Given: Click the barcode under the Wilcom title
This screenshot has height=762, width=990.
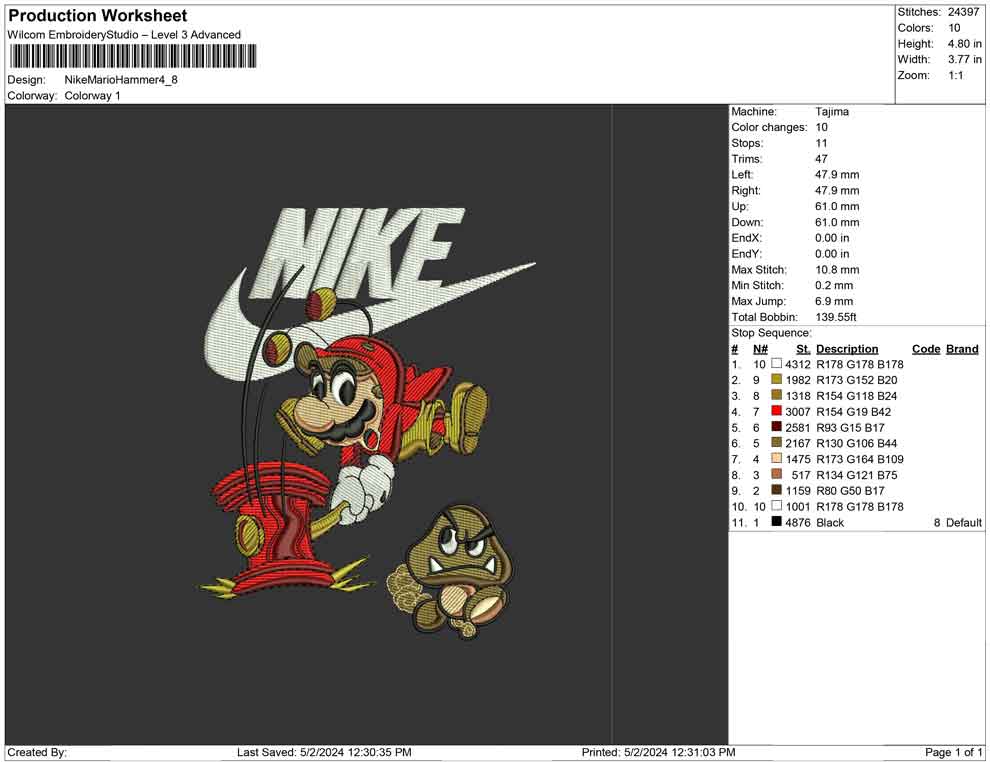Looking at the screenshot, I should [133, 56].
